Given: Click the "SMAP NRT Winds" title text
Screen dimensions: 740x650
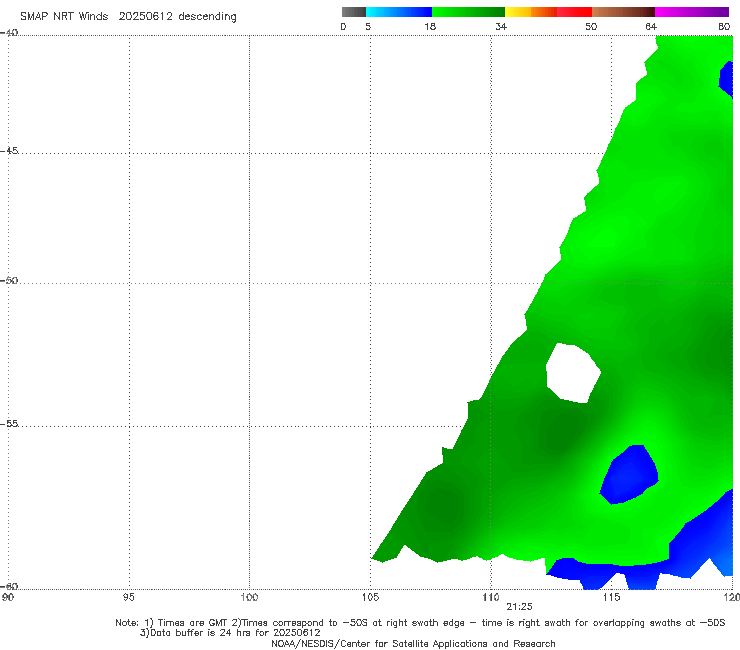Looking at the screenshot, I should [64, 16].
